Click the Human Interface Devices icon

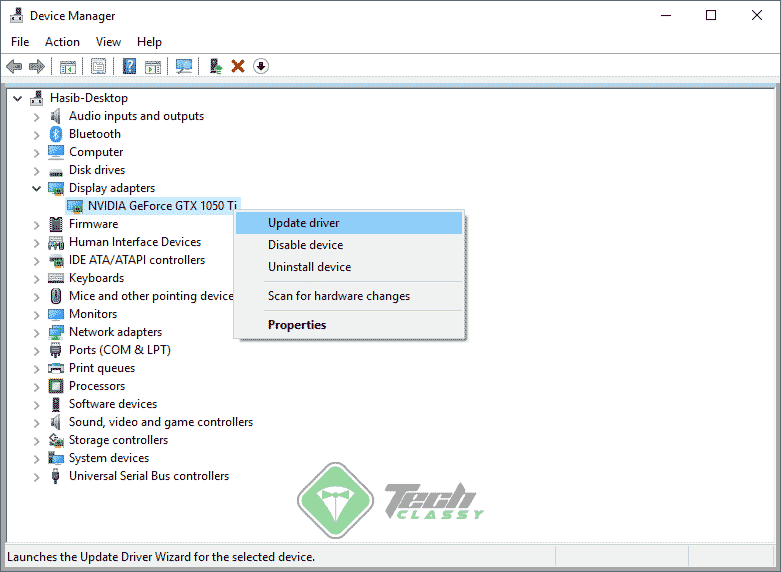pos(56,243)
